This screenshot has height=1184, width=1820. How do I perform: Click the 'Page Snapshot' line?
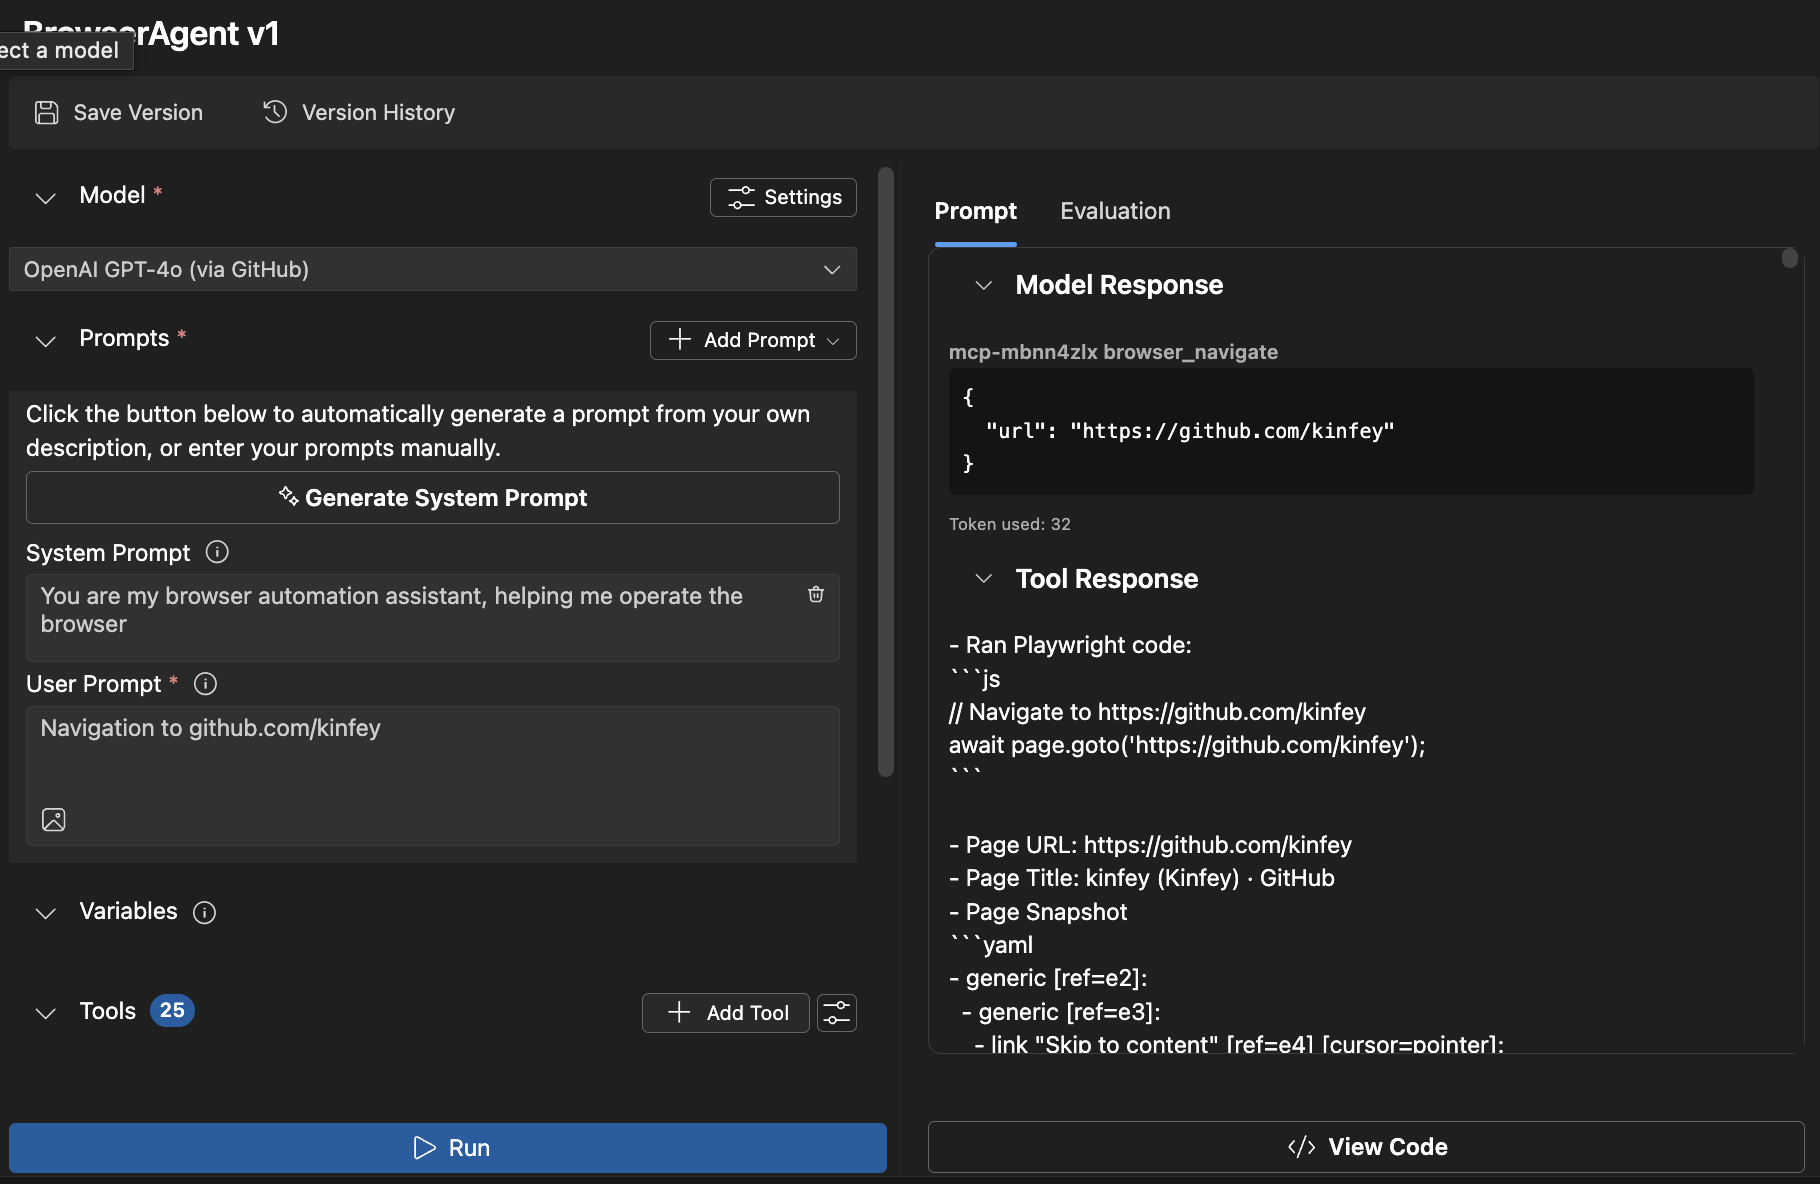1038,912
